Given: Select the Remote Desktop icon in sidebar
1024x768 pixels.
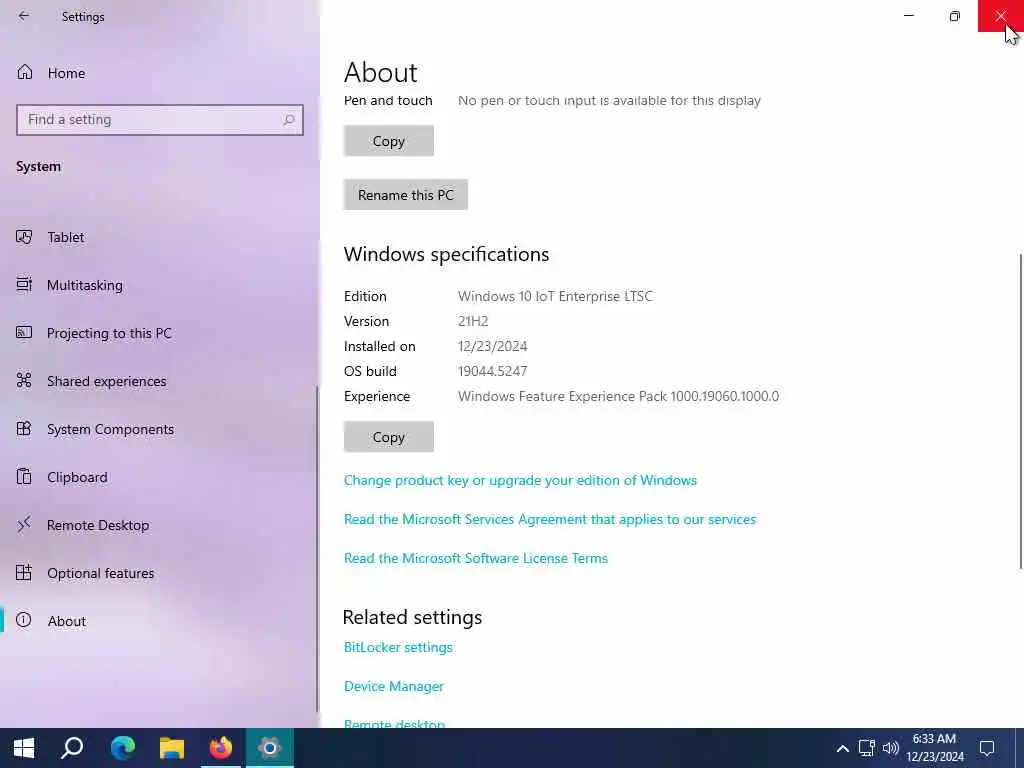Looking at the screenshot, I should click(24, 524).
